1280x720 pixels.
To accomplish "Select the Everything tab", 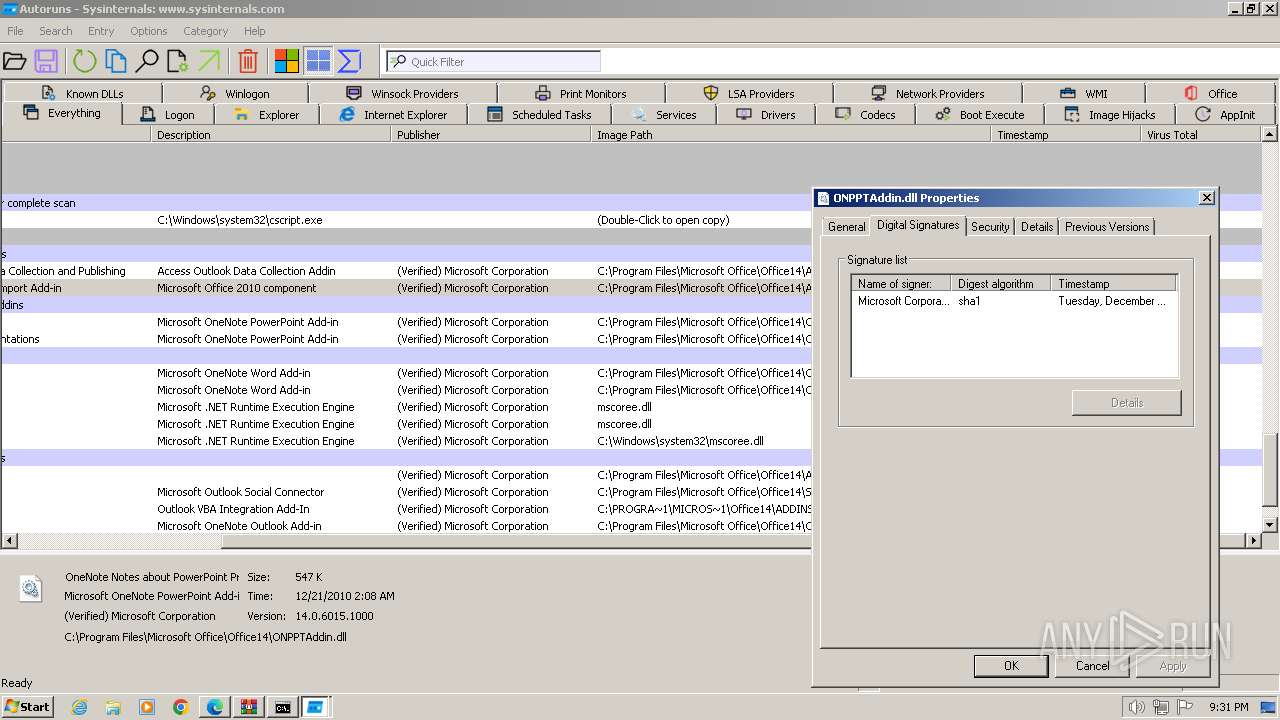I will point(62,113).
